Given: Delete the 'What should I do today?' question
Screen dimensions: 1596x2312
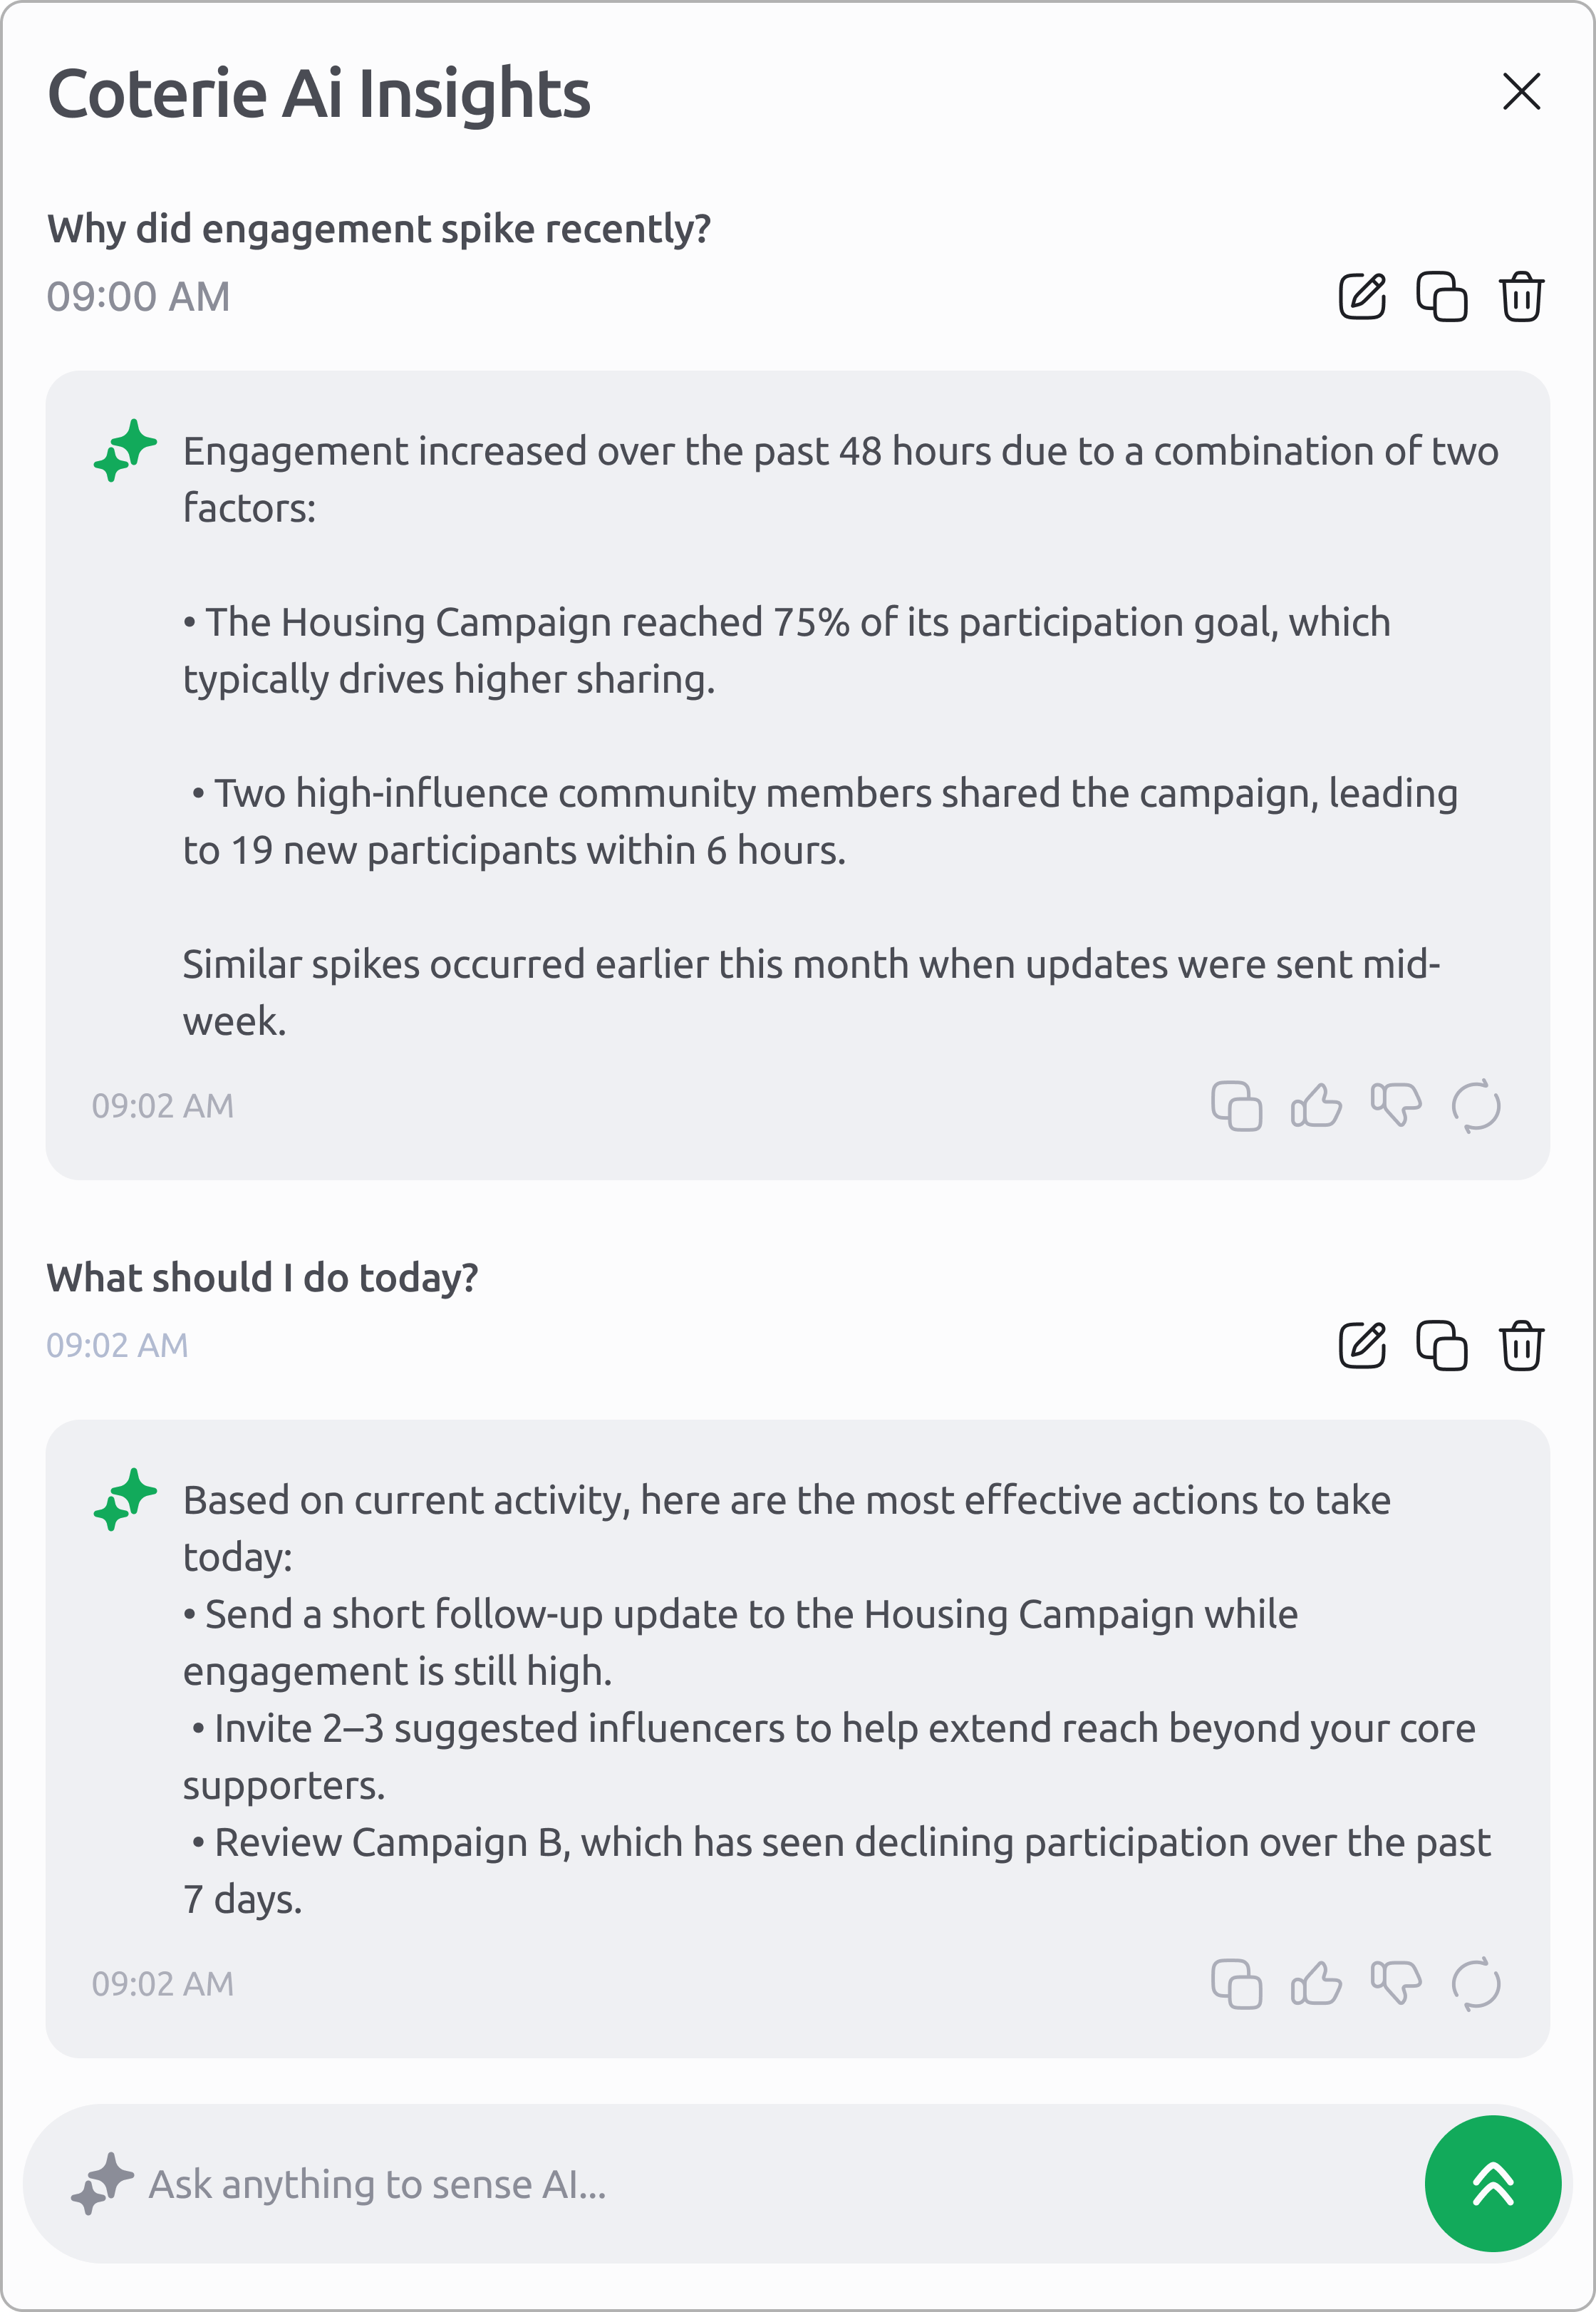Looking at the screenshot, I should pos(1521,1345).
